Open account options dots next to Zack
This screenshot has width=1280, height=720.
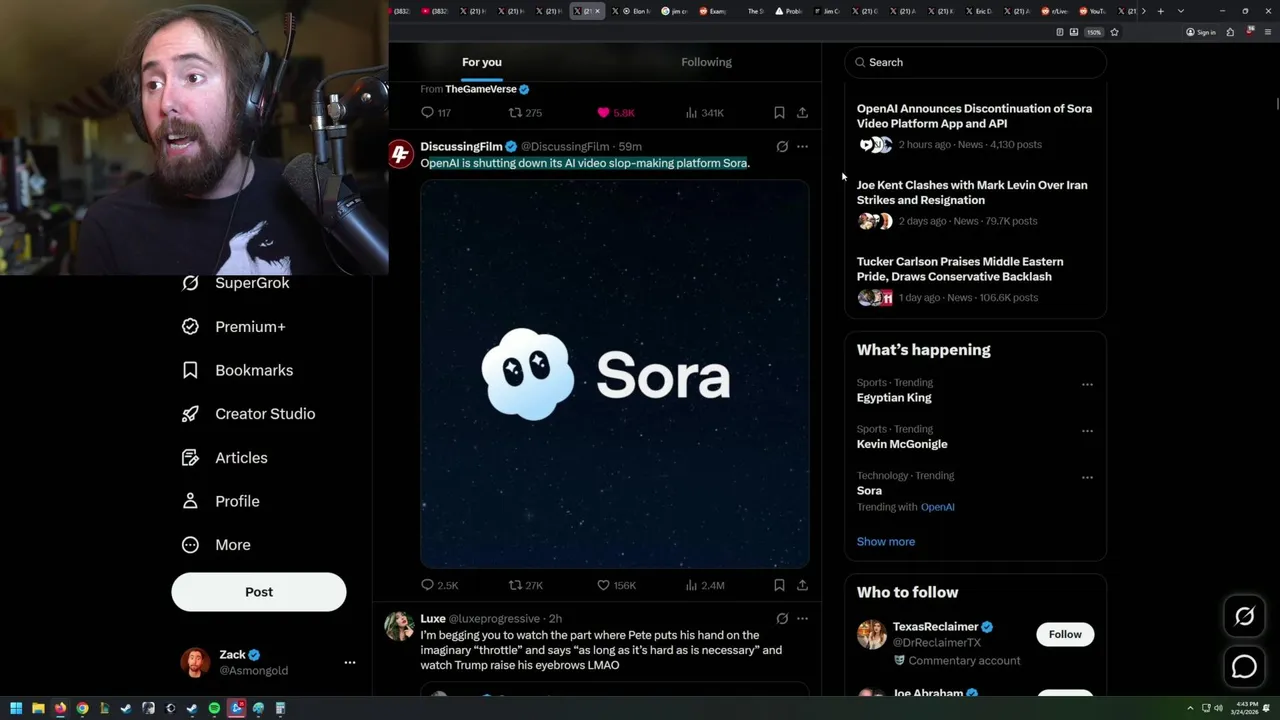(350, 662)
